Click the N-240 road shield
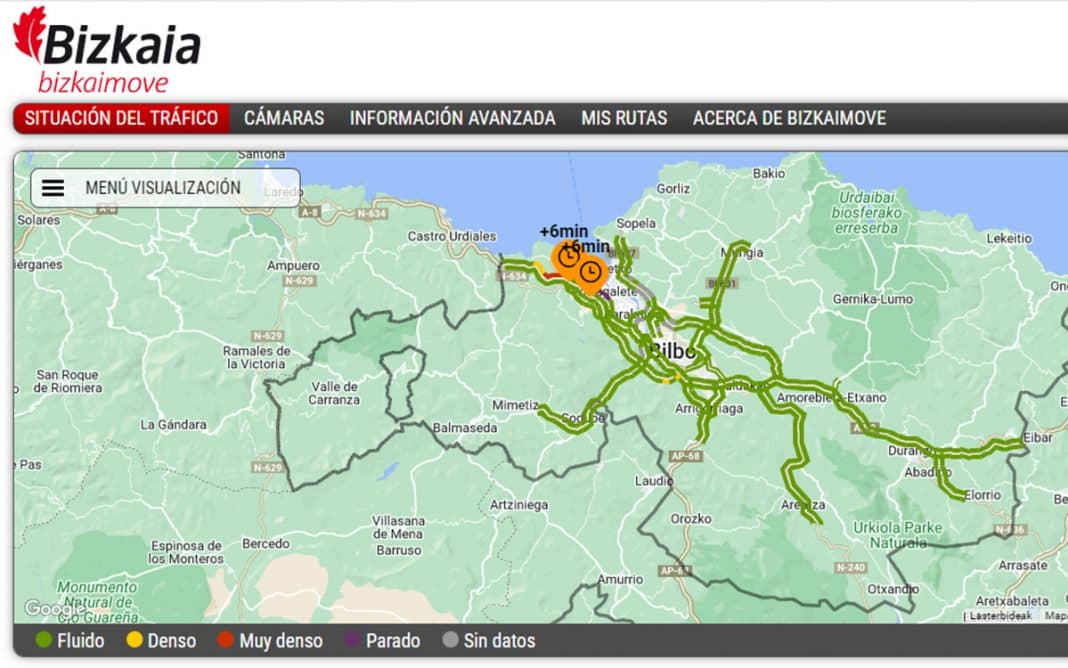Viewport: 1068px width, 668px height. 850,567
